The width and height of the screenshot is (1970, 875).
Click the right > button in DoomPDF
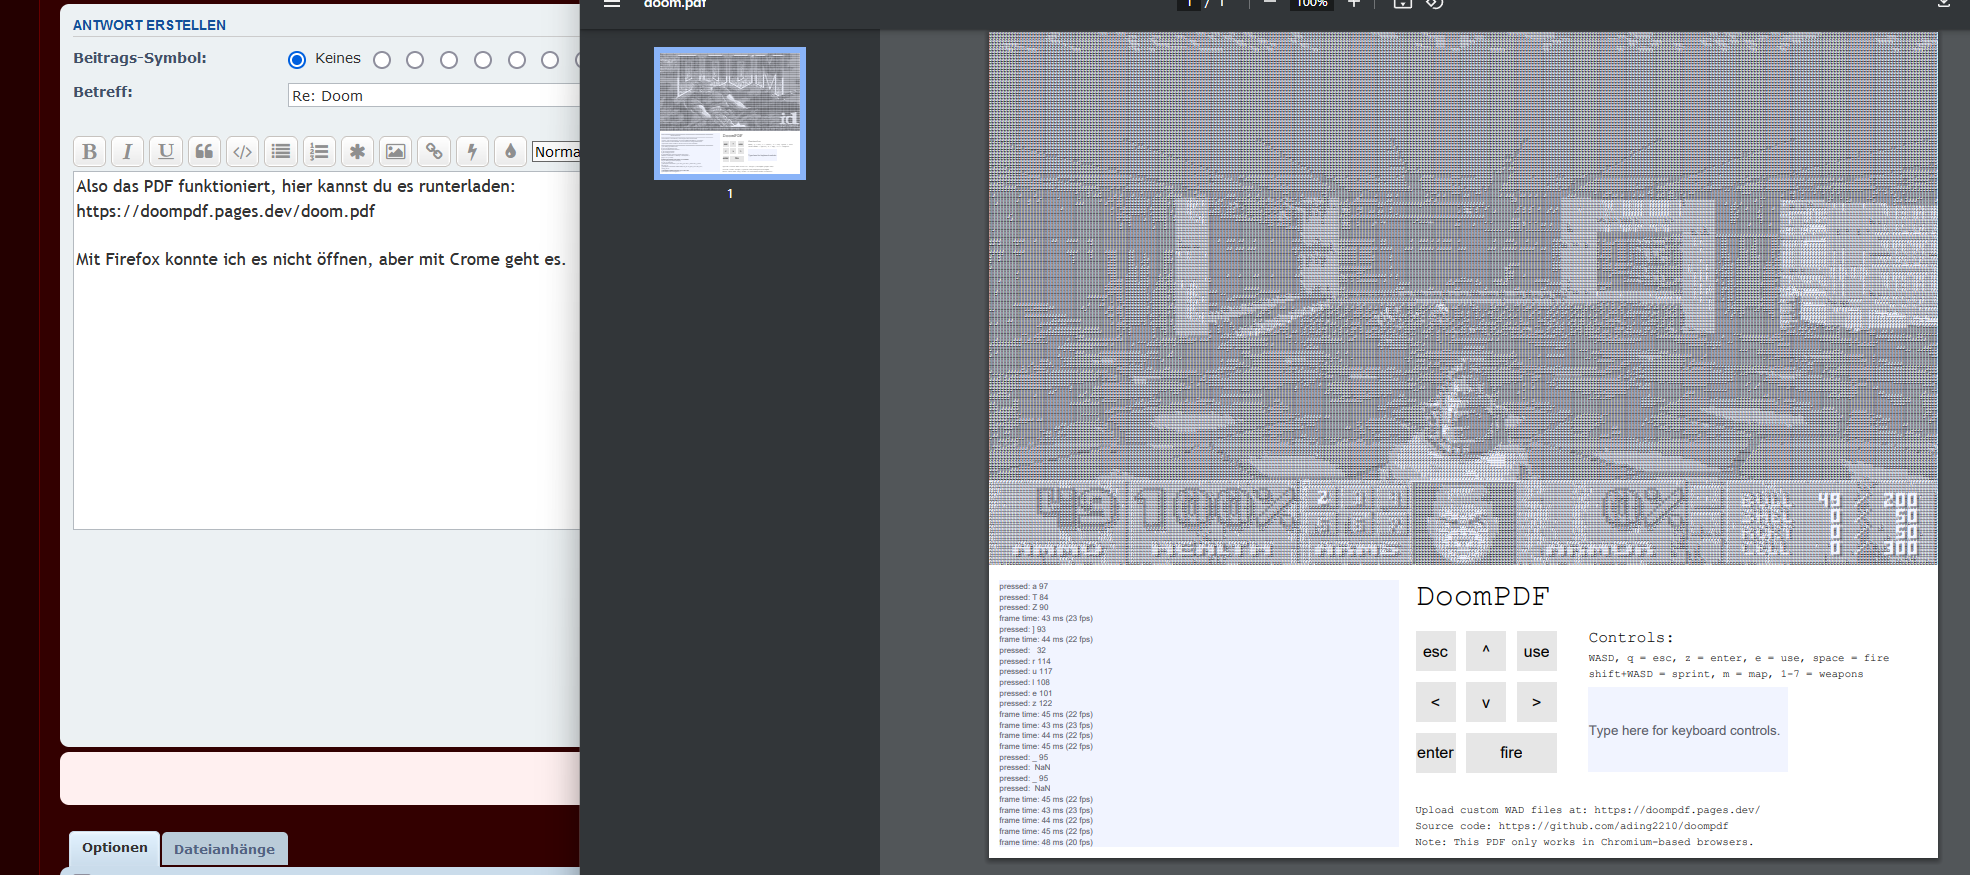click(1536, 702)
